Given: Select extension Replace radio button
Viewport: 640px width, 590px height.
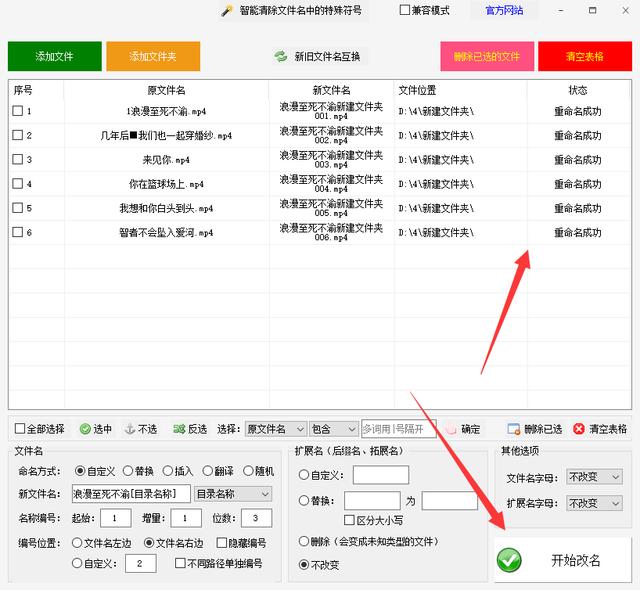Looking at the screenshot, I should pos(304,500).
